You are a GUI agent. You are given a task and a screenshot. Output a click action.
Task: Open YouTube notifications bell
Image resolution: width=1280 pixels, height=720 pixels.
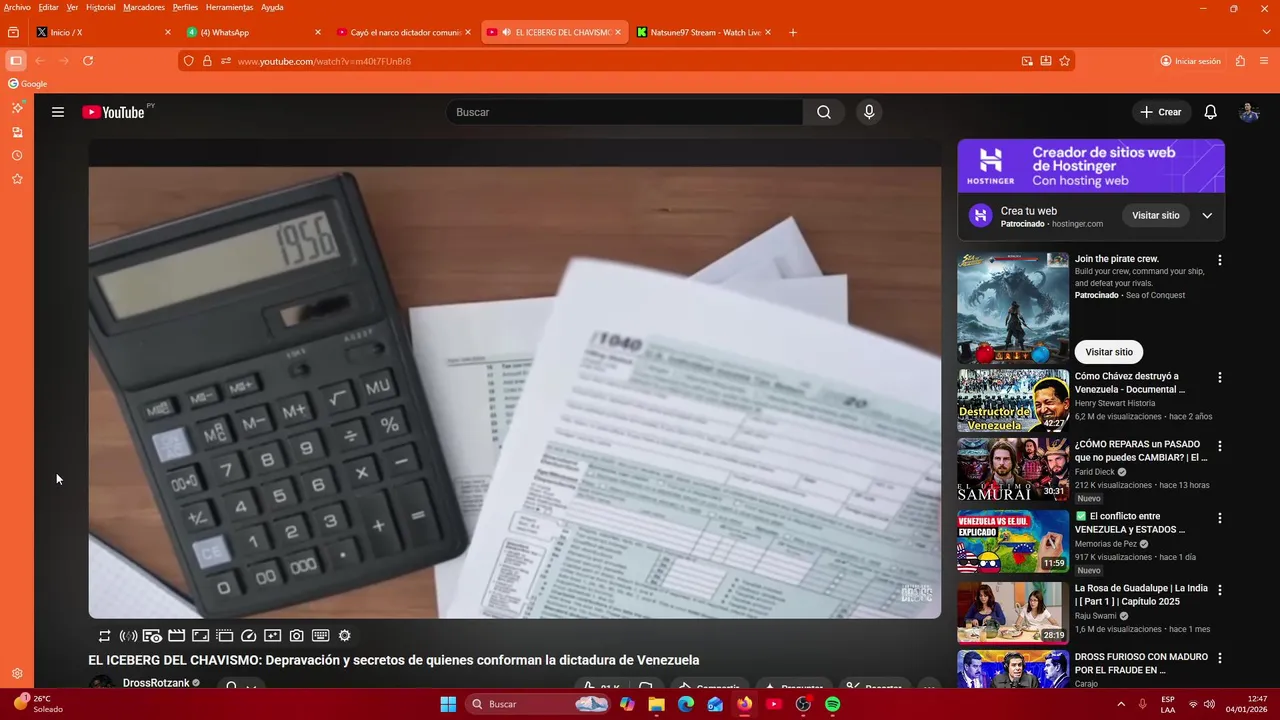1210,112
